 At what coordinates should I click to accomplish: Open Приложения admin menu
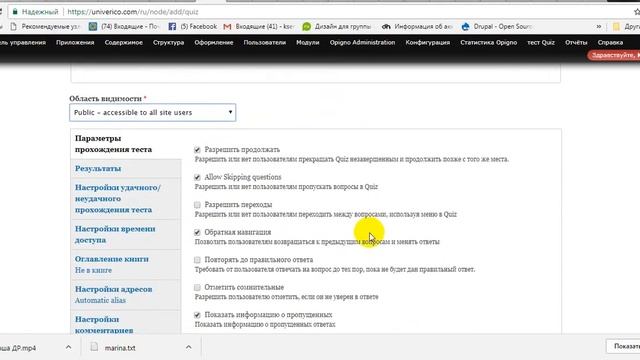tap(75, 42)
